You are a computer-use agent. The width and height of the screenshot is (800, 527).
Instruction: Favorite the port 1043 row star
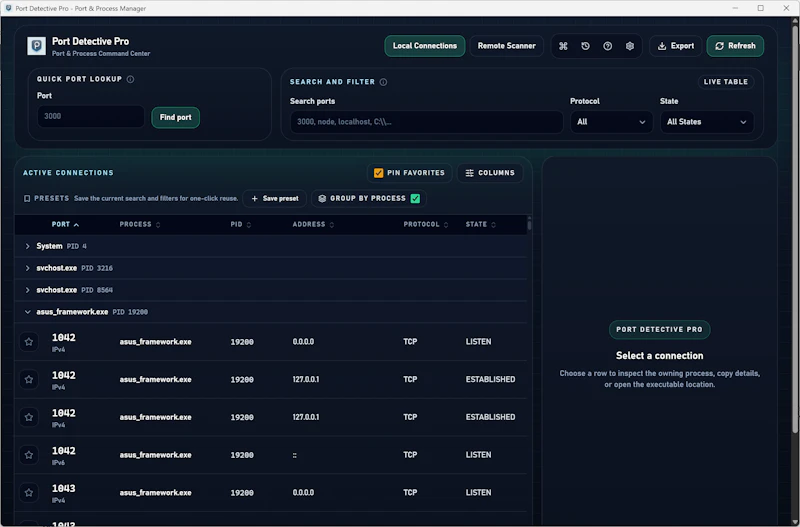(x=29, y=493)
